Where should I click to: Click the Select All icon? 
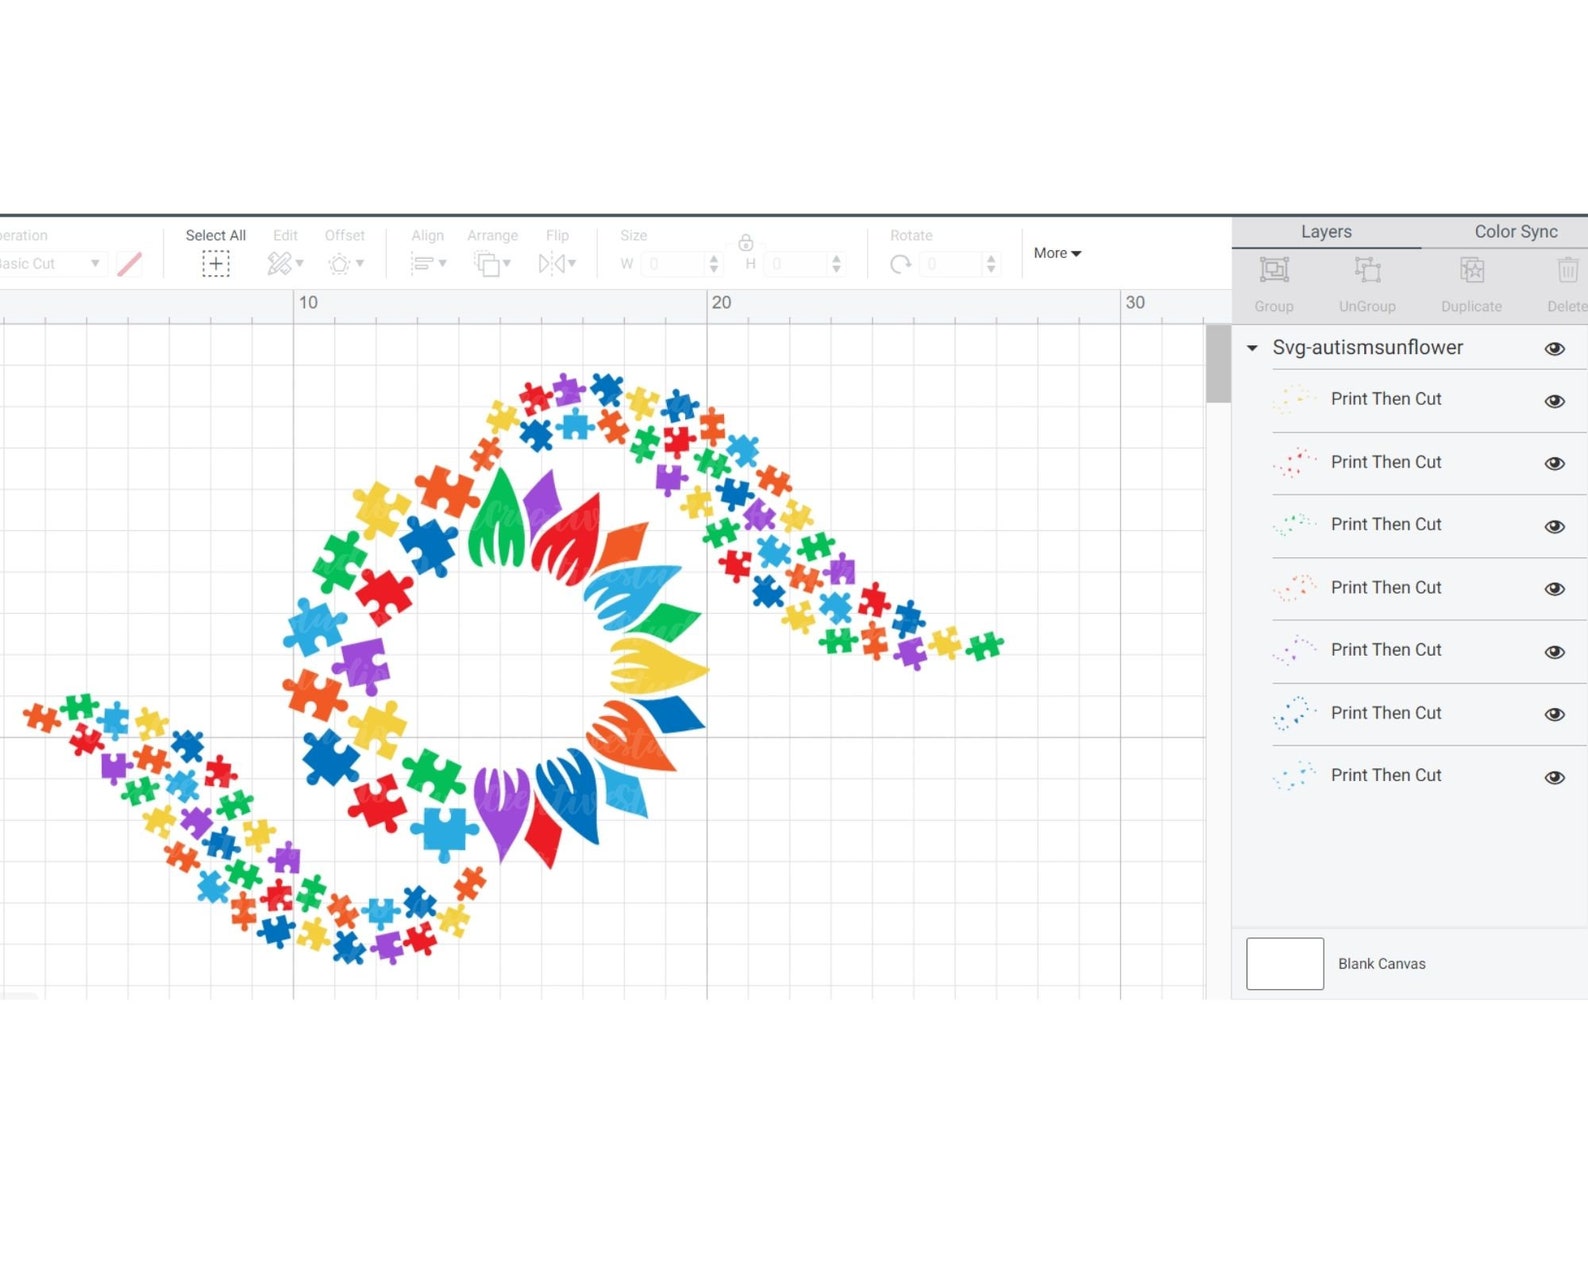coord(215,264)
